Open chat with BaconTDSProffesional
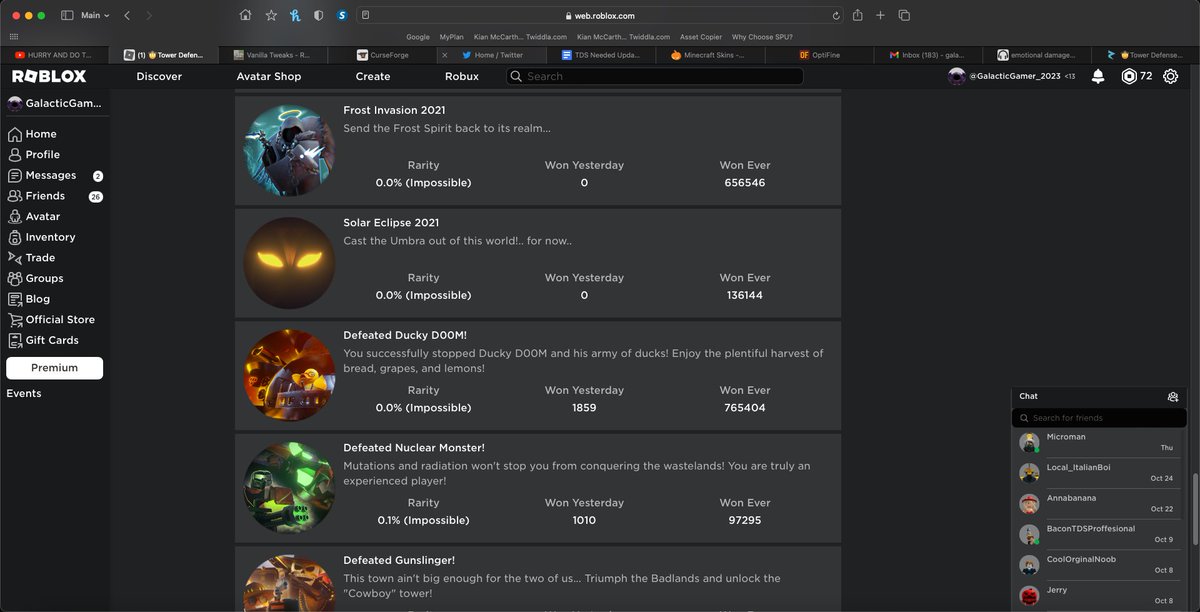1200x612 pixels. [1098, 534]
